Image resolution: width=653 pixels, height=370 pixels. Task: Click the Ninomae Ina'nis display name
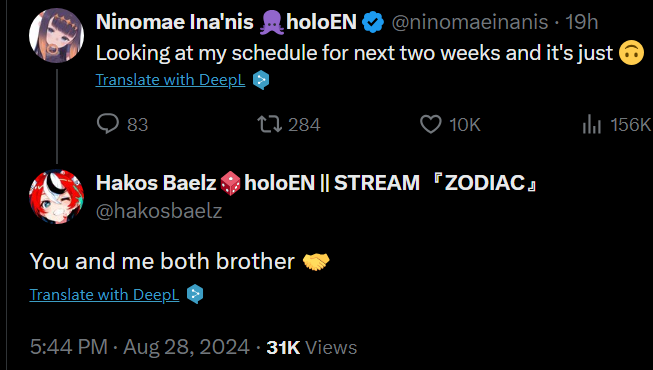pyautogui.click(x=175, y=22)
